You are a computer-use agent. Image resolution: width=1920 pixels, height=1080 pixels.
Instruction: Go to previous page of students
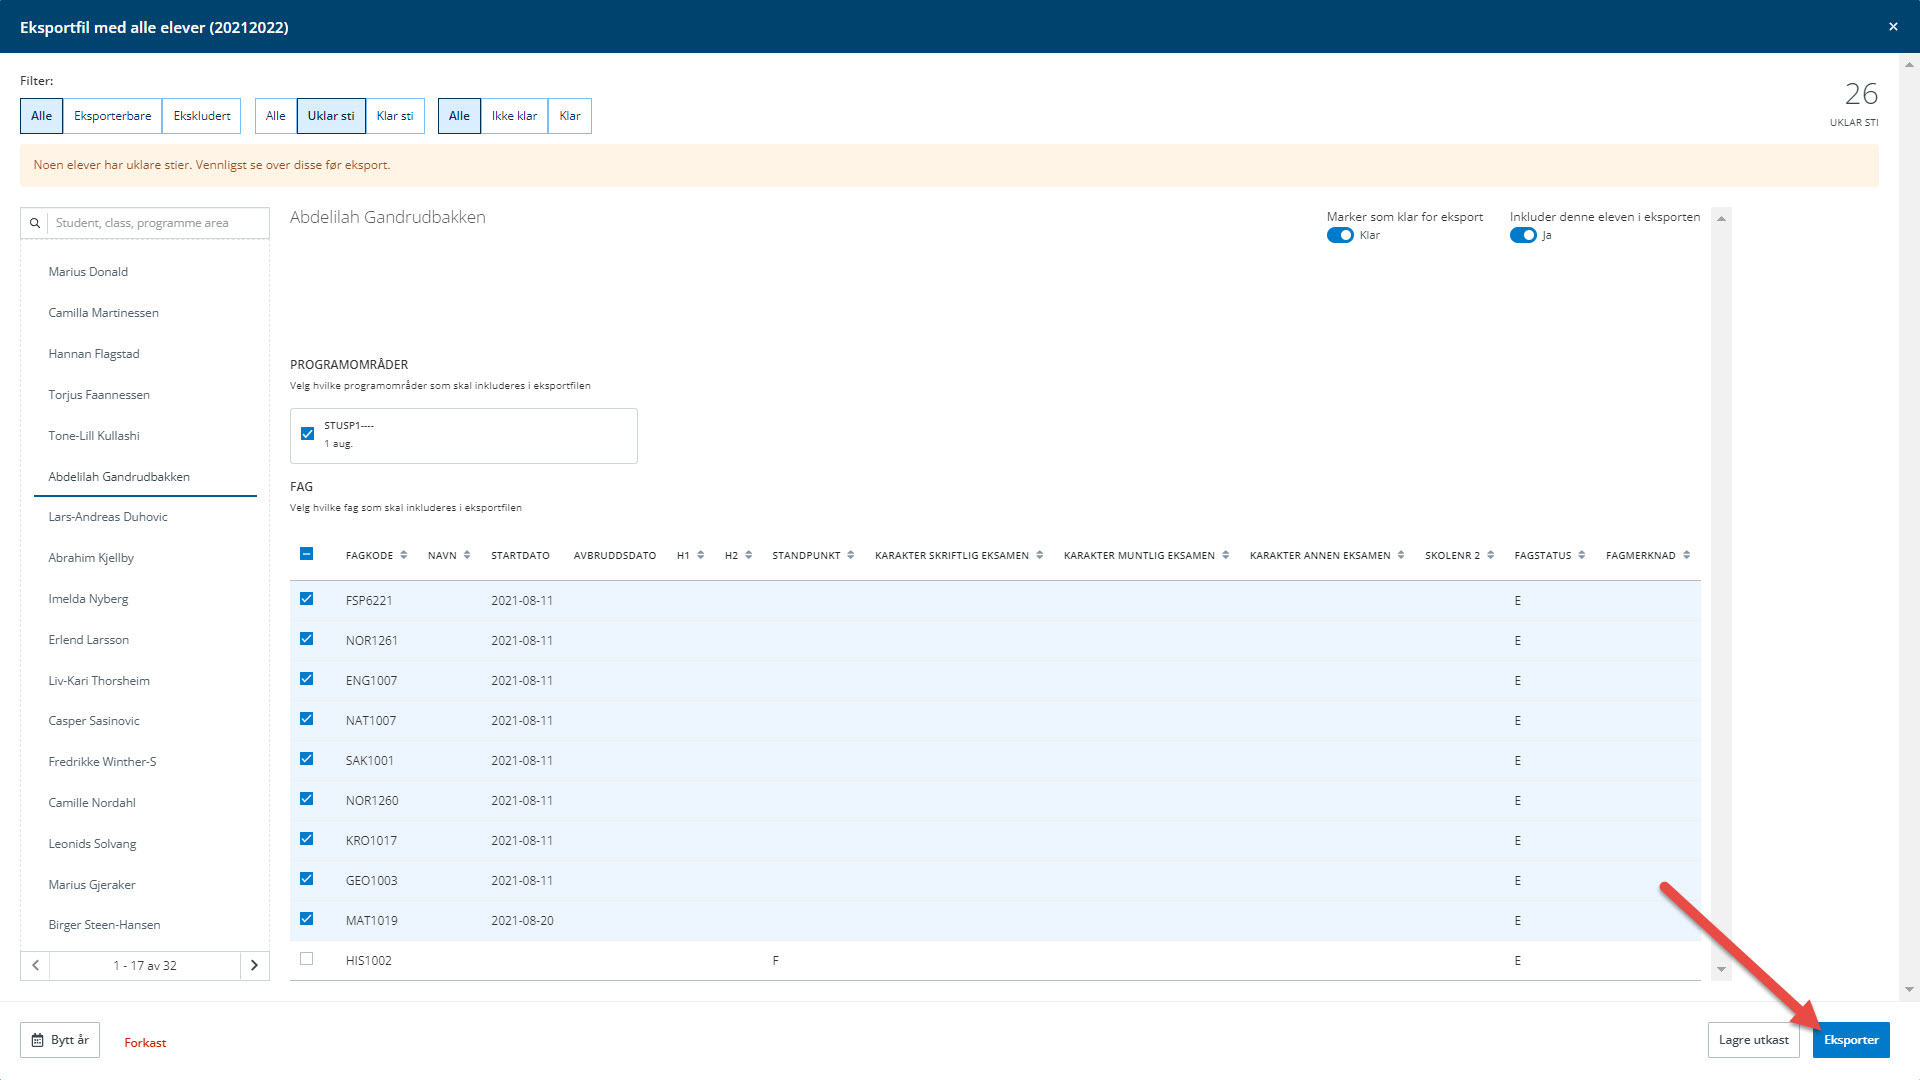pyautogui.click(x=35, y=965)
